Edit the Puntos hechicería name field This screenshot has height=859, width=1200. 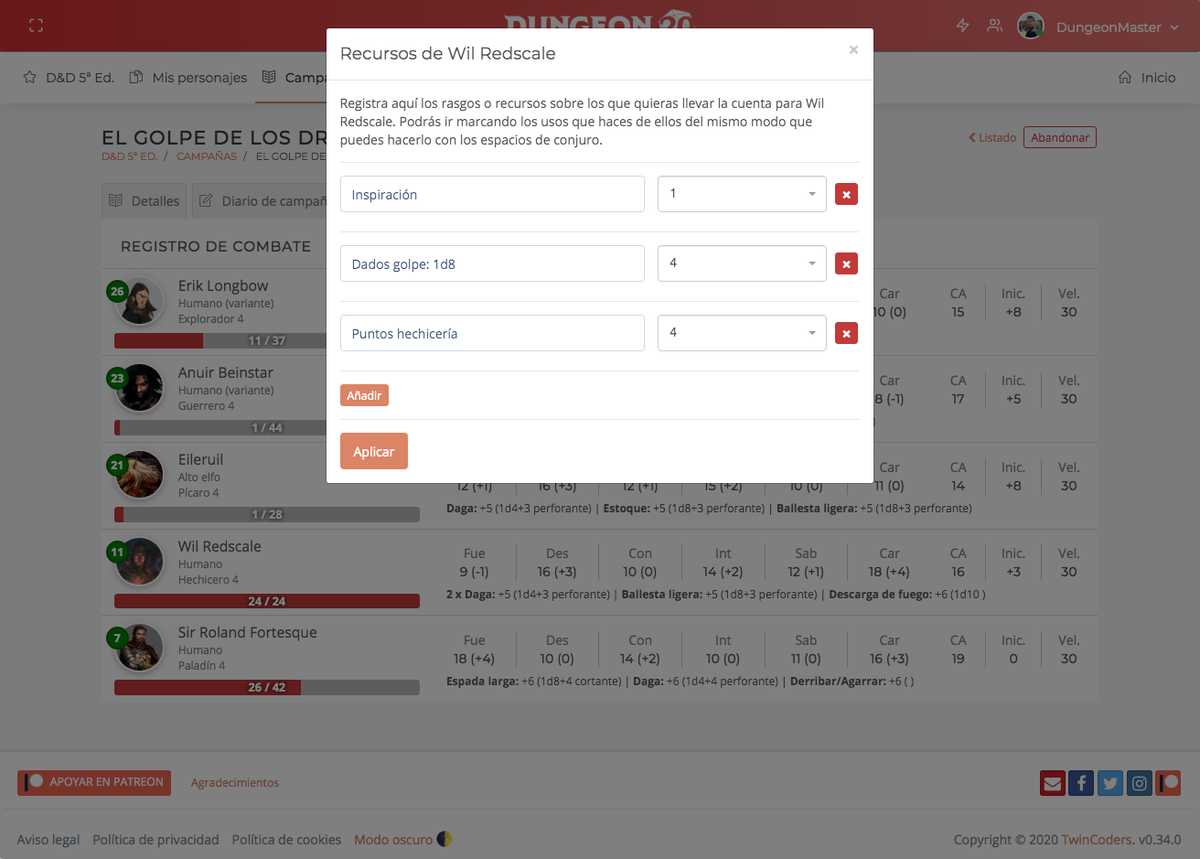pos(492,333)
